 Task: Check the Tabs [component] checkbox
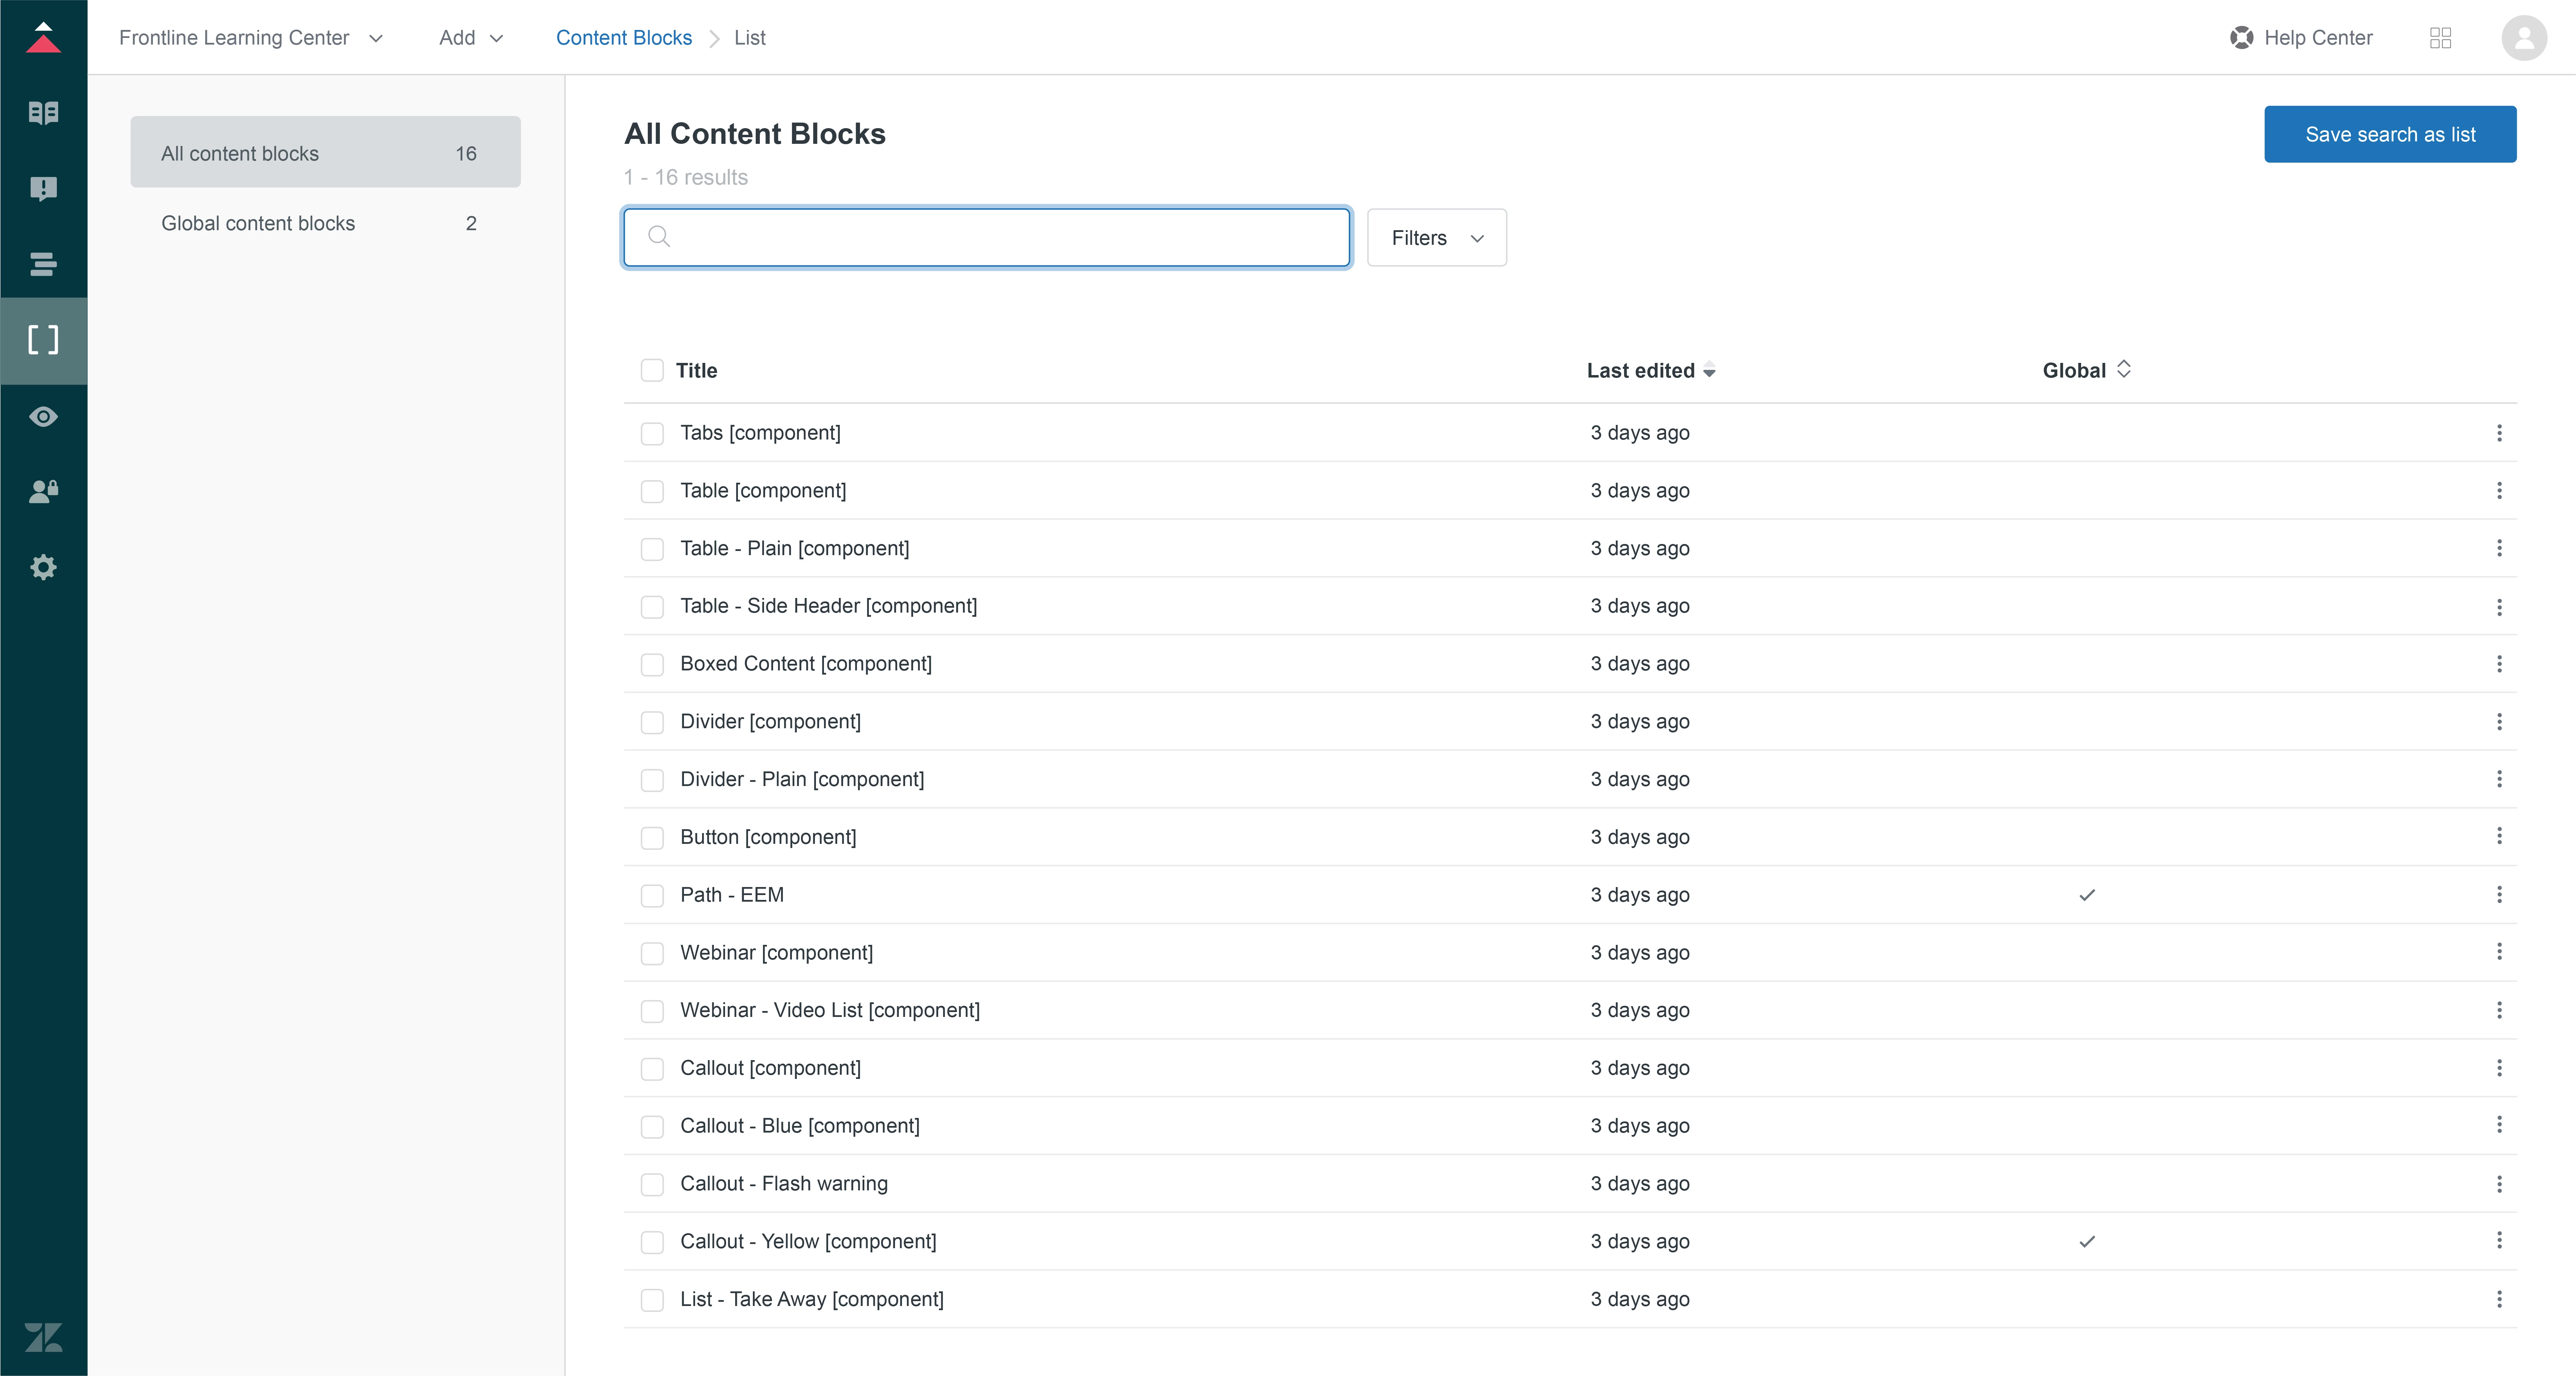coord(652,433)
